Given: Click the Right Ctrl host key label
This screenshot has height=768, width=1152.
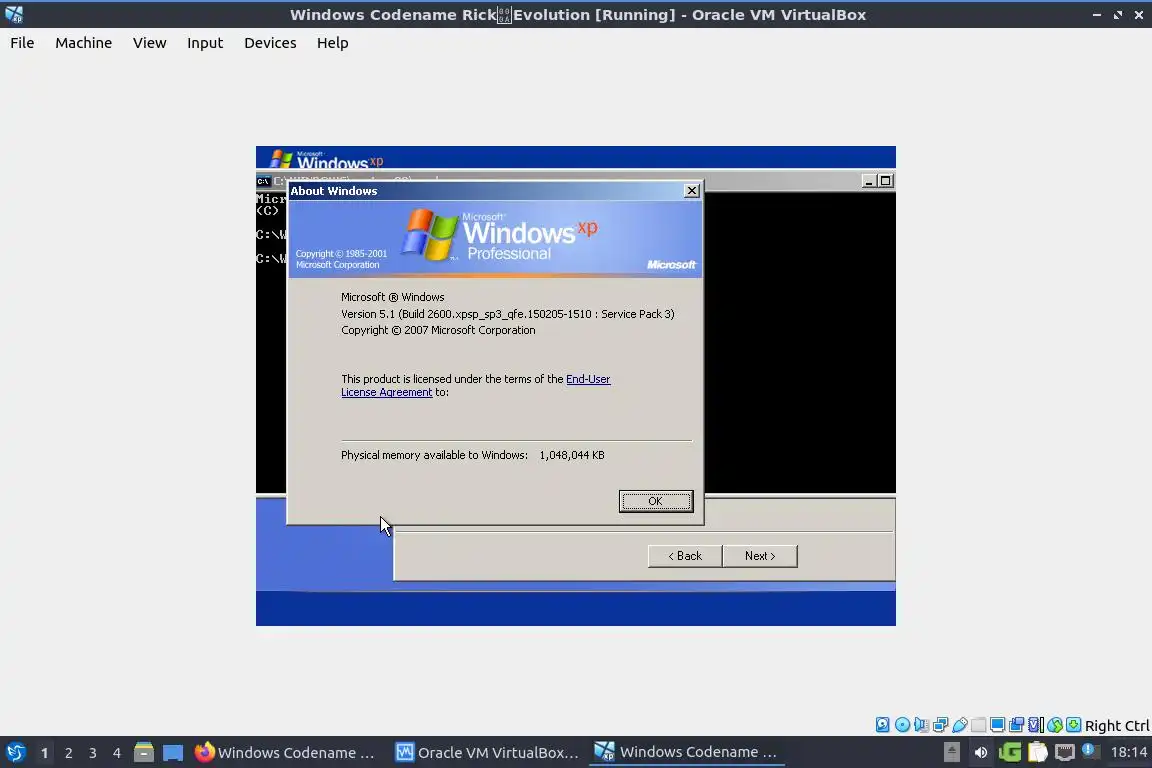Looking at the screenshot, I should pyautogui.click(x=1117, y=725).
